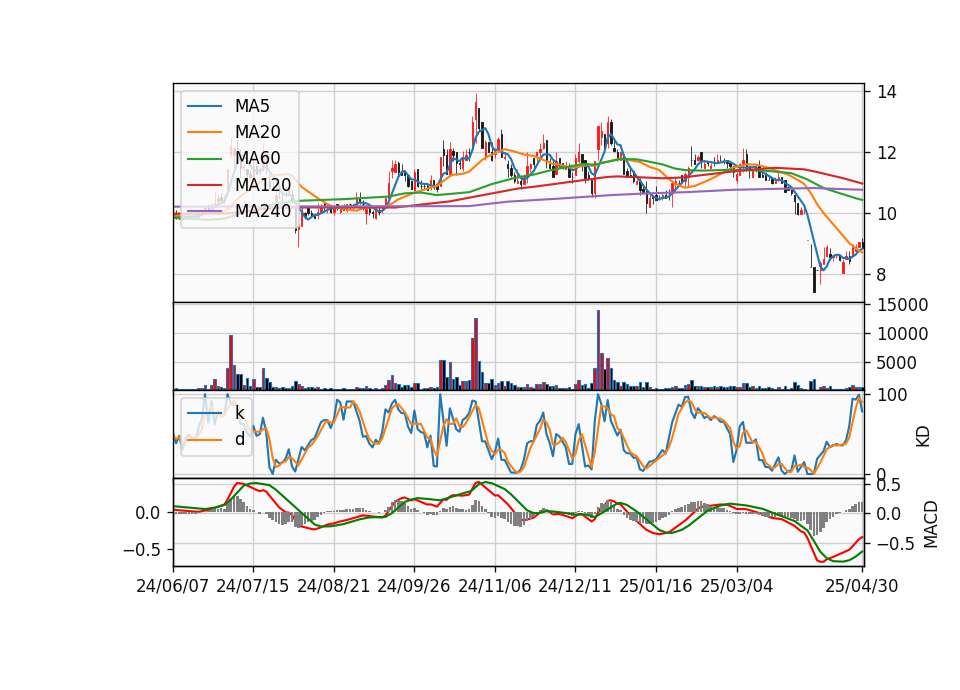960x690 pixels.
Task: Click the 25/04/30 date tick label
Action: (862, 586)
